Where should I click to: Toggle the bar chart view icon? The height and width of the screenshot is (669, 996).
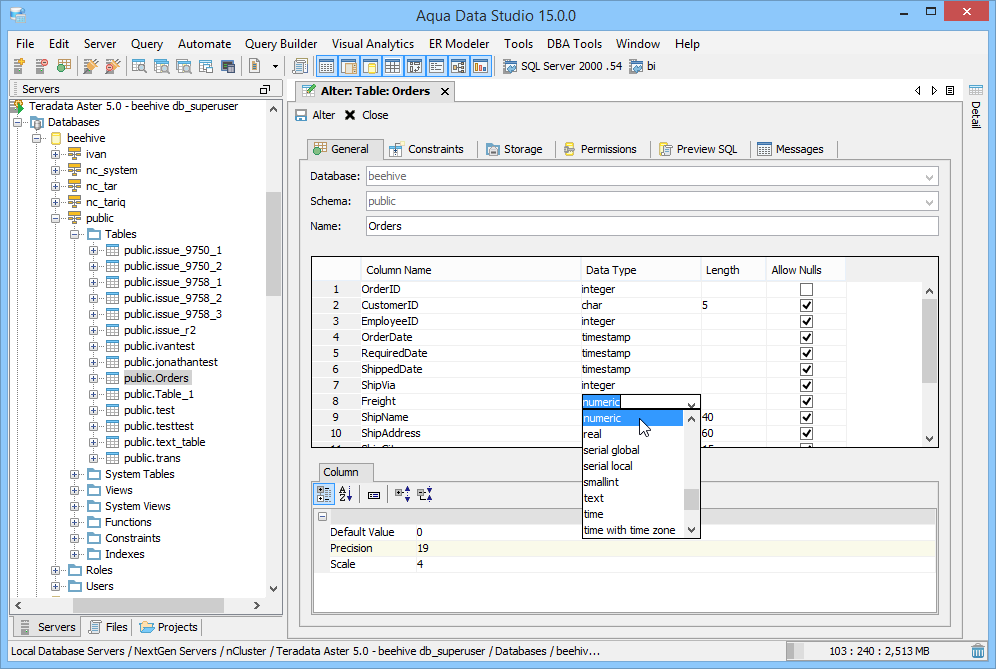click(481, 65)
